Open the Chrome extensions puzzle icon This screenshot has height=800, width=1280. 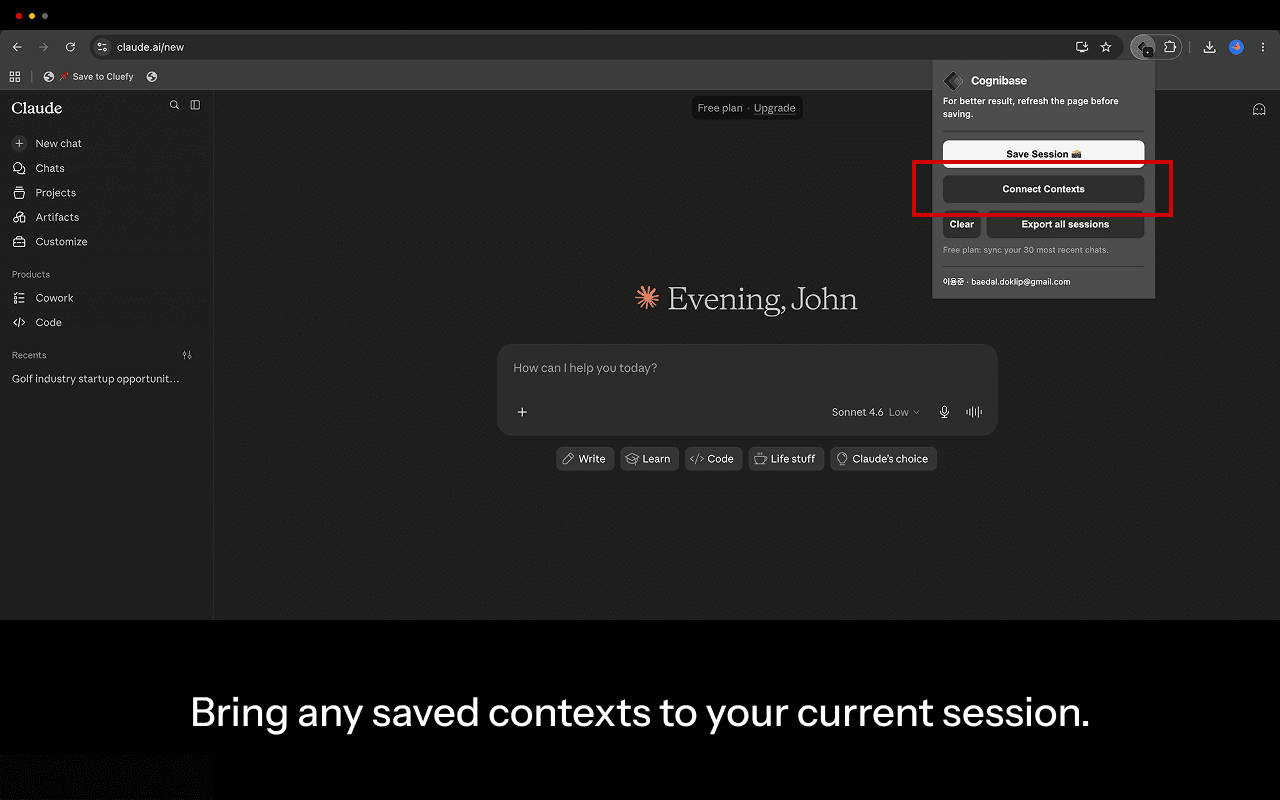click(1170, 47)
